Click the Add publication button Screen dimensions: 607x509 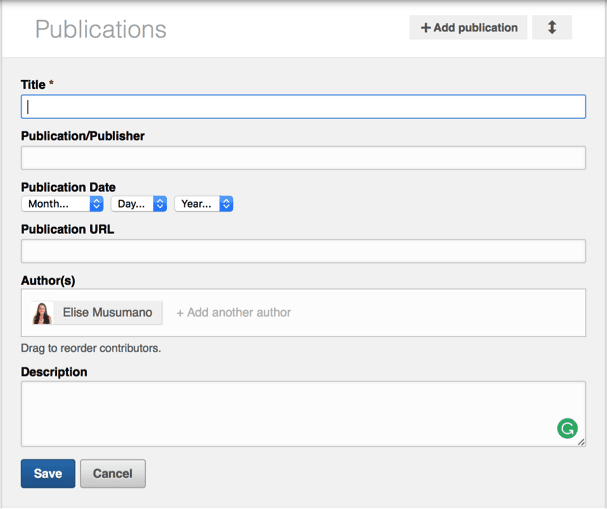pyautogui.click(x=468, y=28)
